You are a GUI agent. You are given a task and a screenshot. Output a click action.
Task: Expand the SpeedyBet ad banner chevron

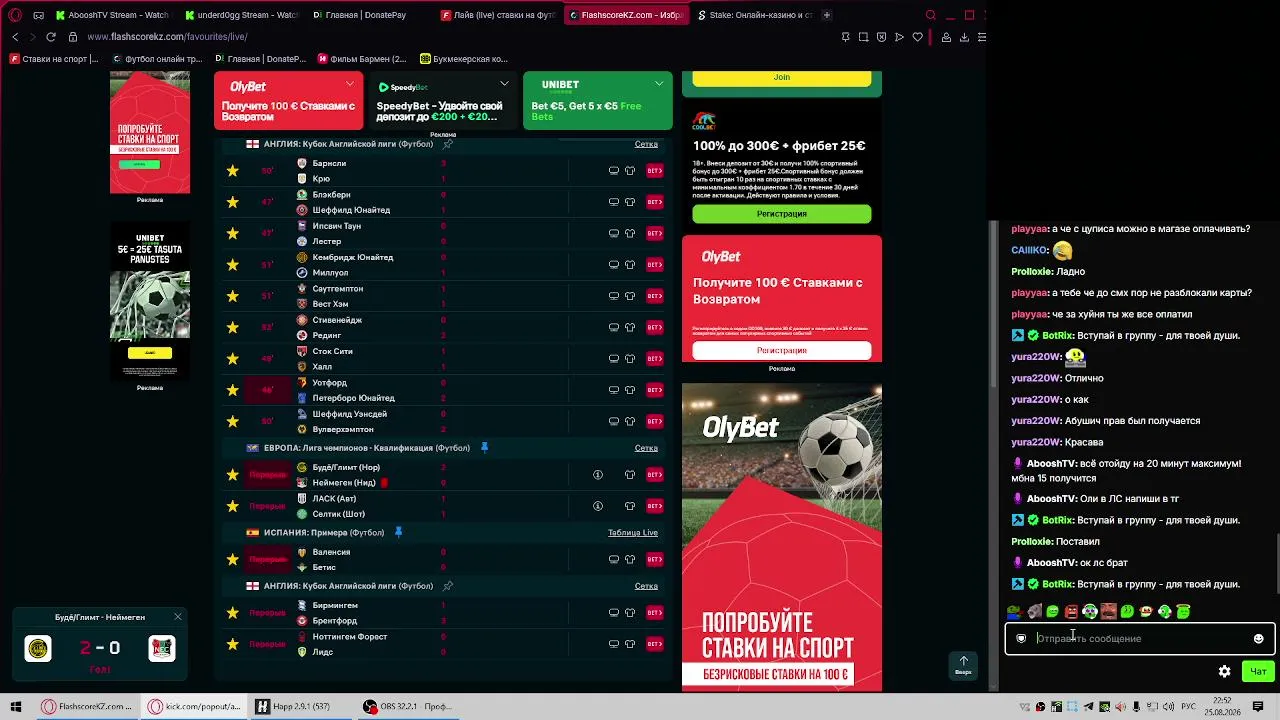click(x=504, y=84)
